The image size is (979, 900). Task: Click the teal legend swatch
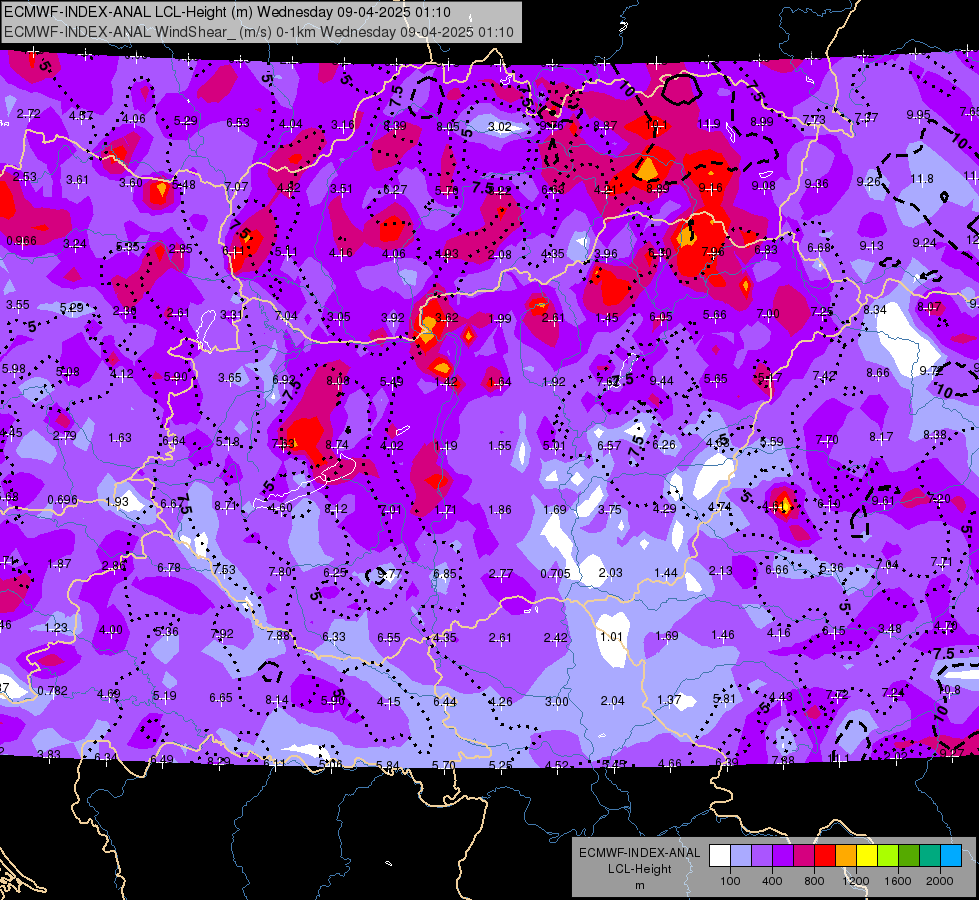[x=930, y=856]
